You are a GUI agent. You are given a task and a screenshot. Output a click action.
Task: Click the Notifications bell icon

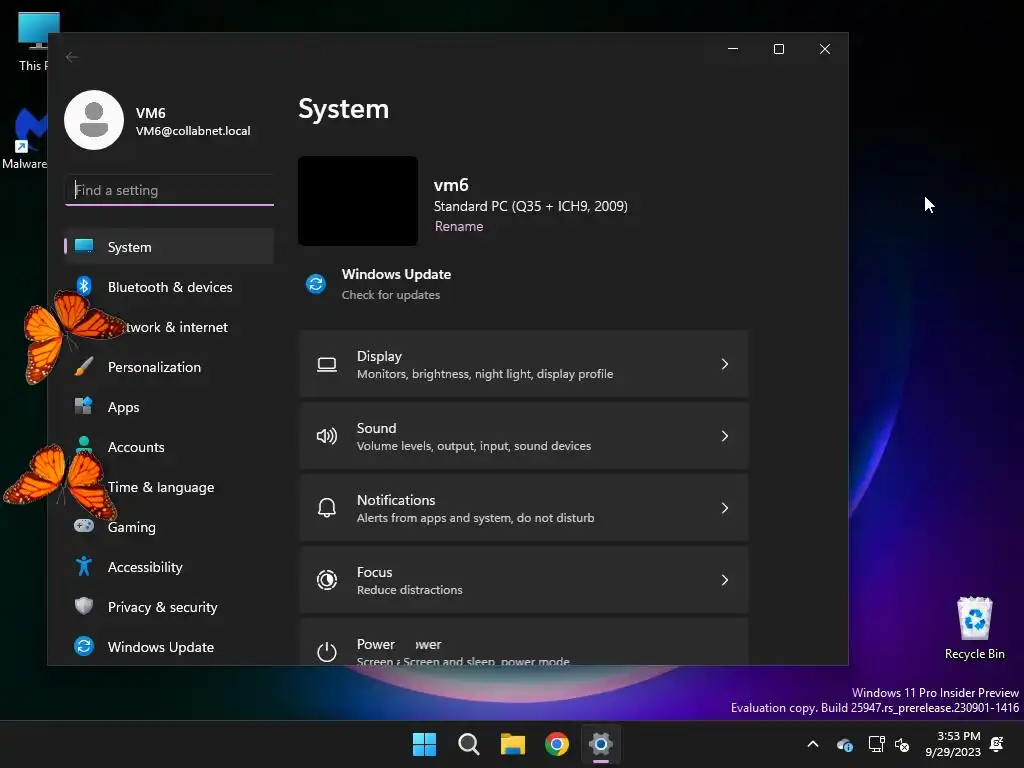click(x=327, y=507)
